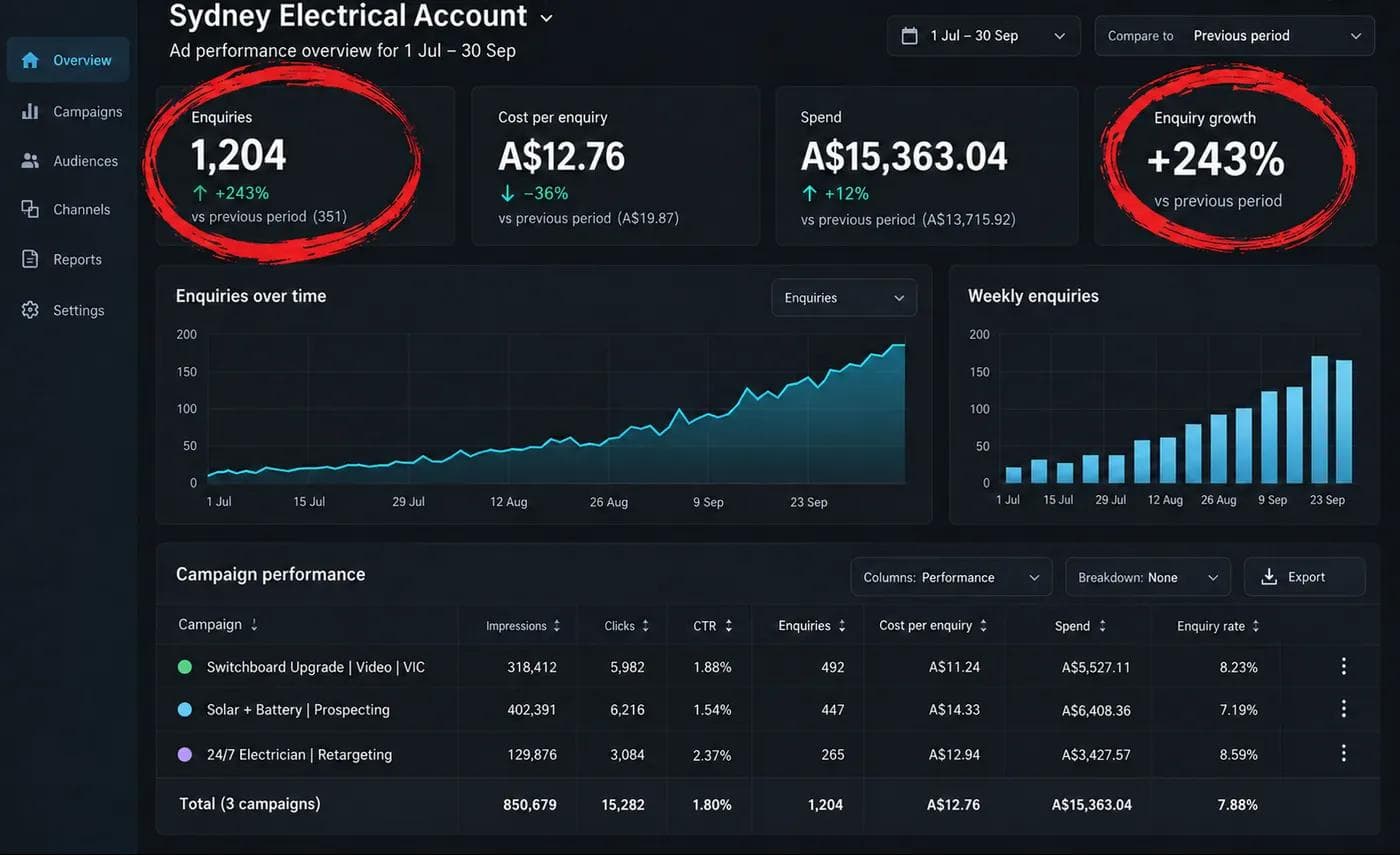Open the 24/7 Electrician | Retargeting campaign

tap(300, 754)
